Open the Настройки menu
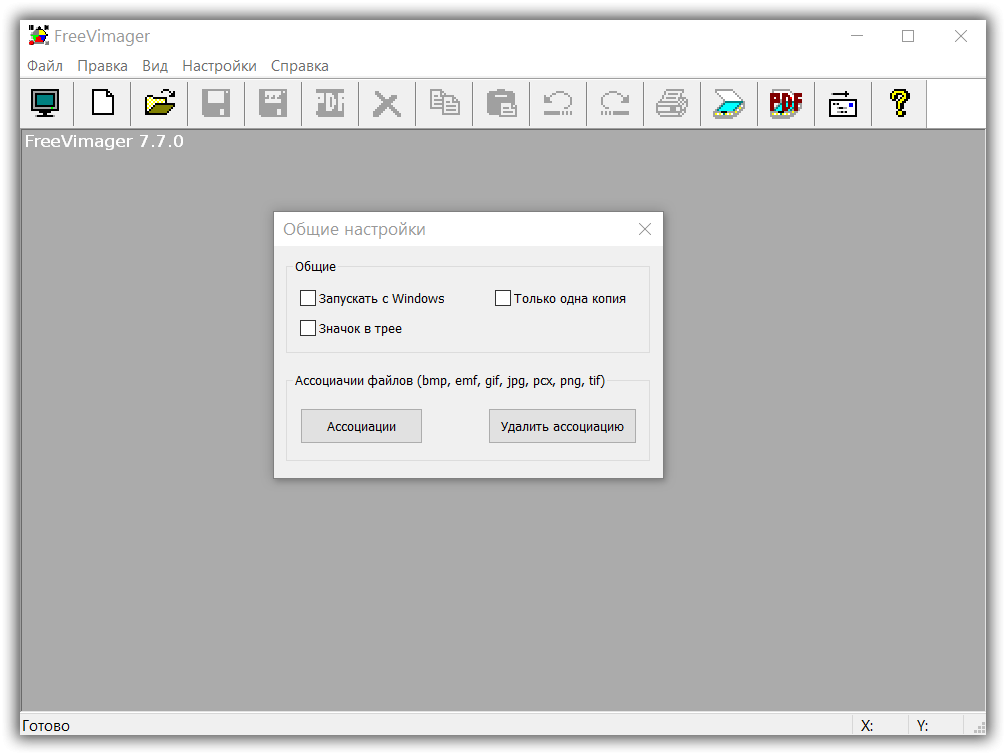1006x755 pixels. tap(219, 66)
